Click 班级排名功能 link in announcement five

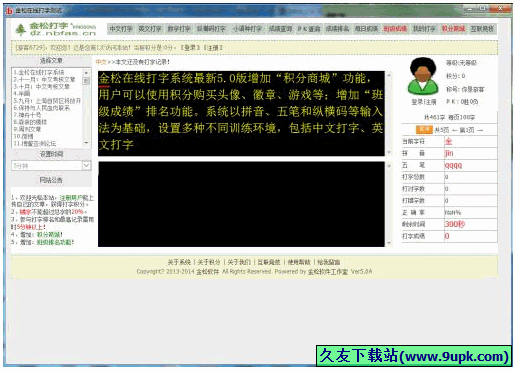tap(54, 242)
